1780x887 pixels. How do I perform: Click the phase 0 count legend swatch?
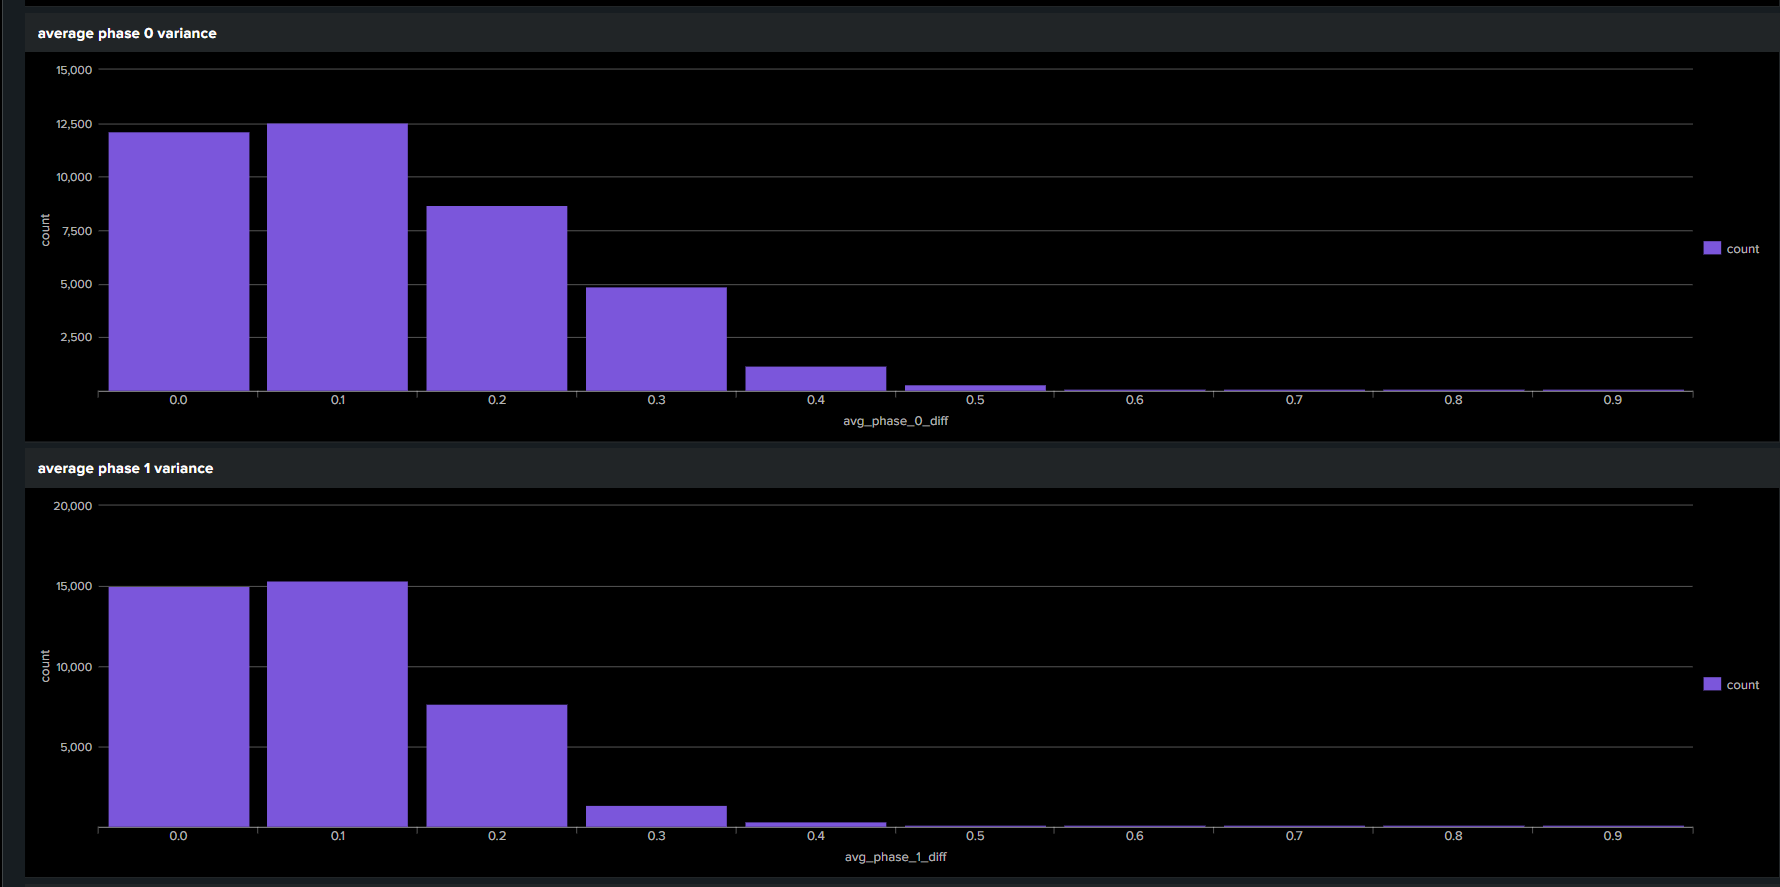[x=1712, y=248]
